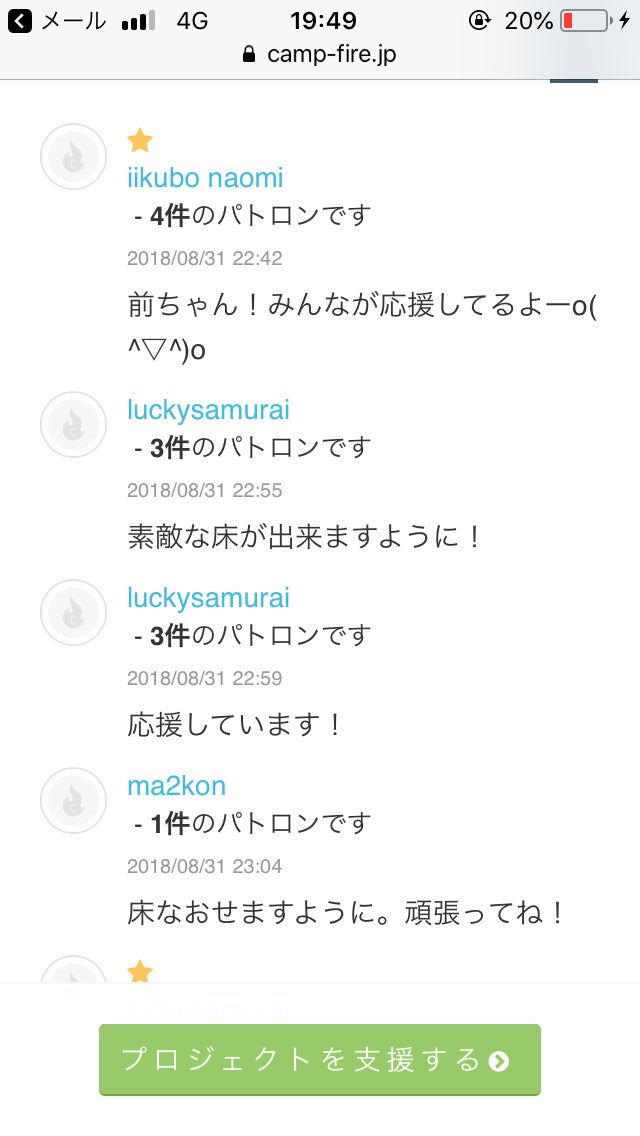640x1136 pixels.
Task: Tap the gold star above iikubo naomi
Action: click(x=140, y=141)
